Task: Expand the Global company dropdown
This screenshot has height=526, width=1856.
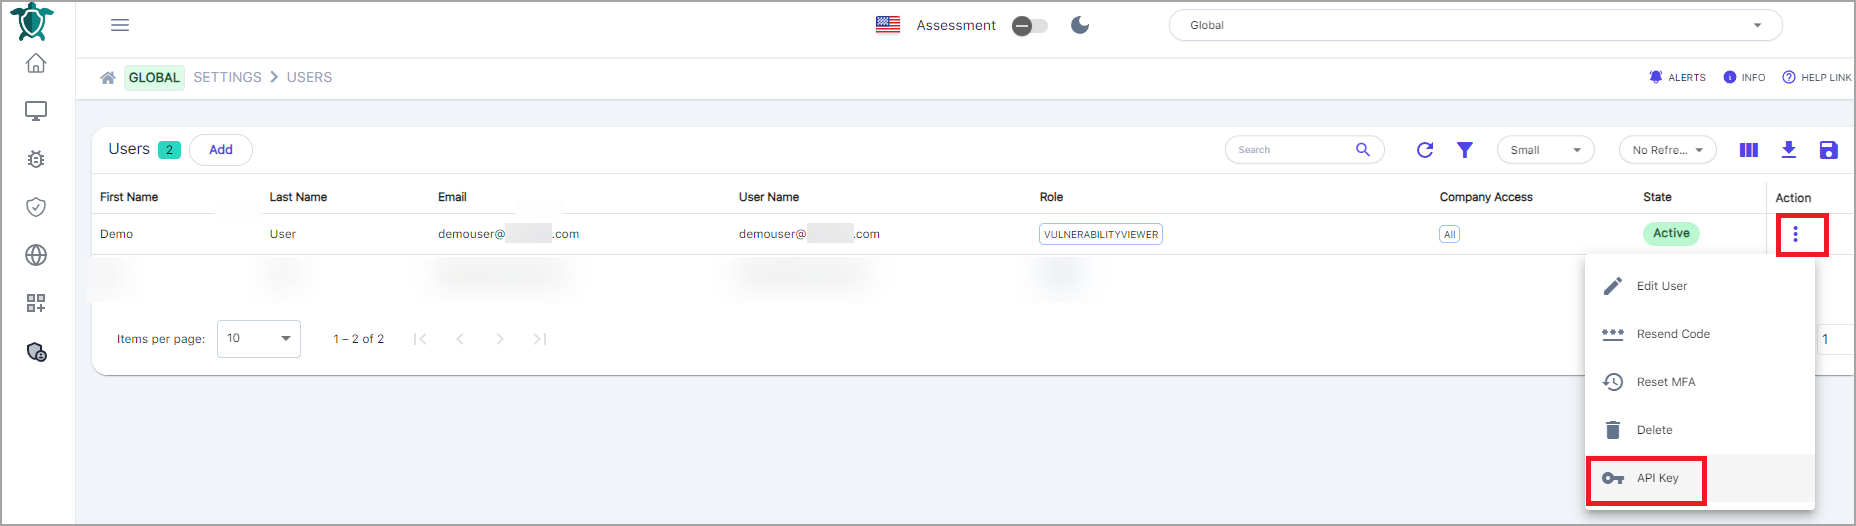Action: [x=1475, y=25]
